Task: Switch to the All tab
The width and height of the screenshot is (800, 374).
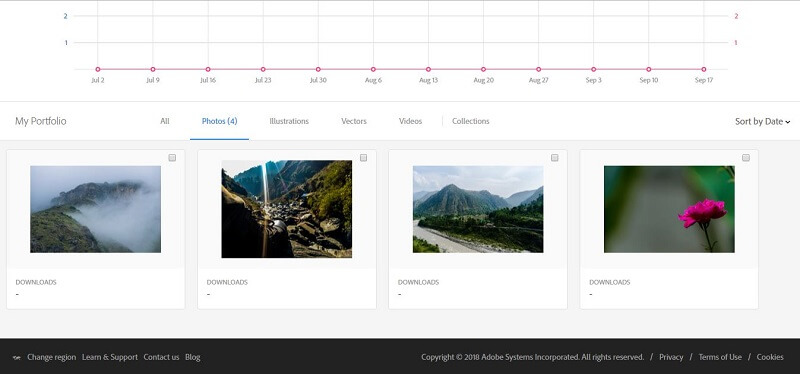Action: (165, 121)
